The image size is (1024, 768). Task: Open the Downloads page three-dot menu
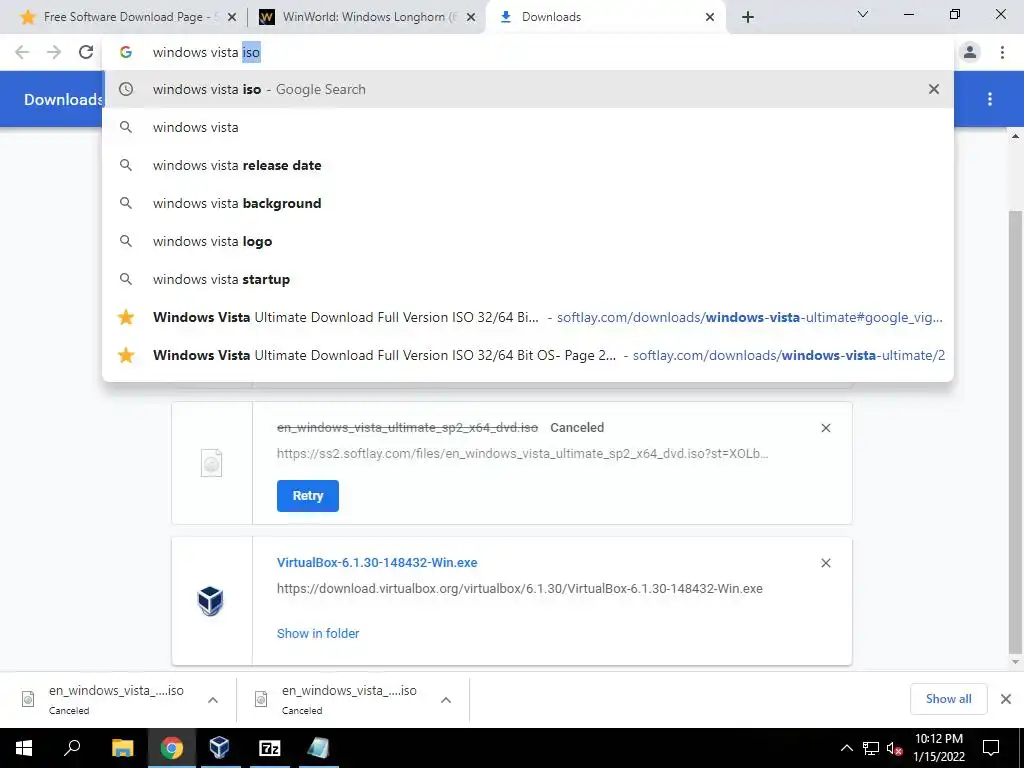coord(990,99)
